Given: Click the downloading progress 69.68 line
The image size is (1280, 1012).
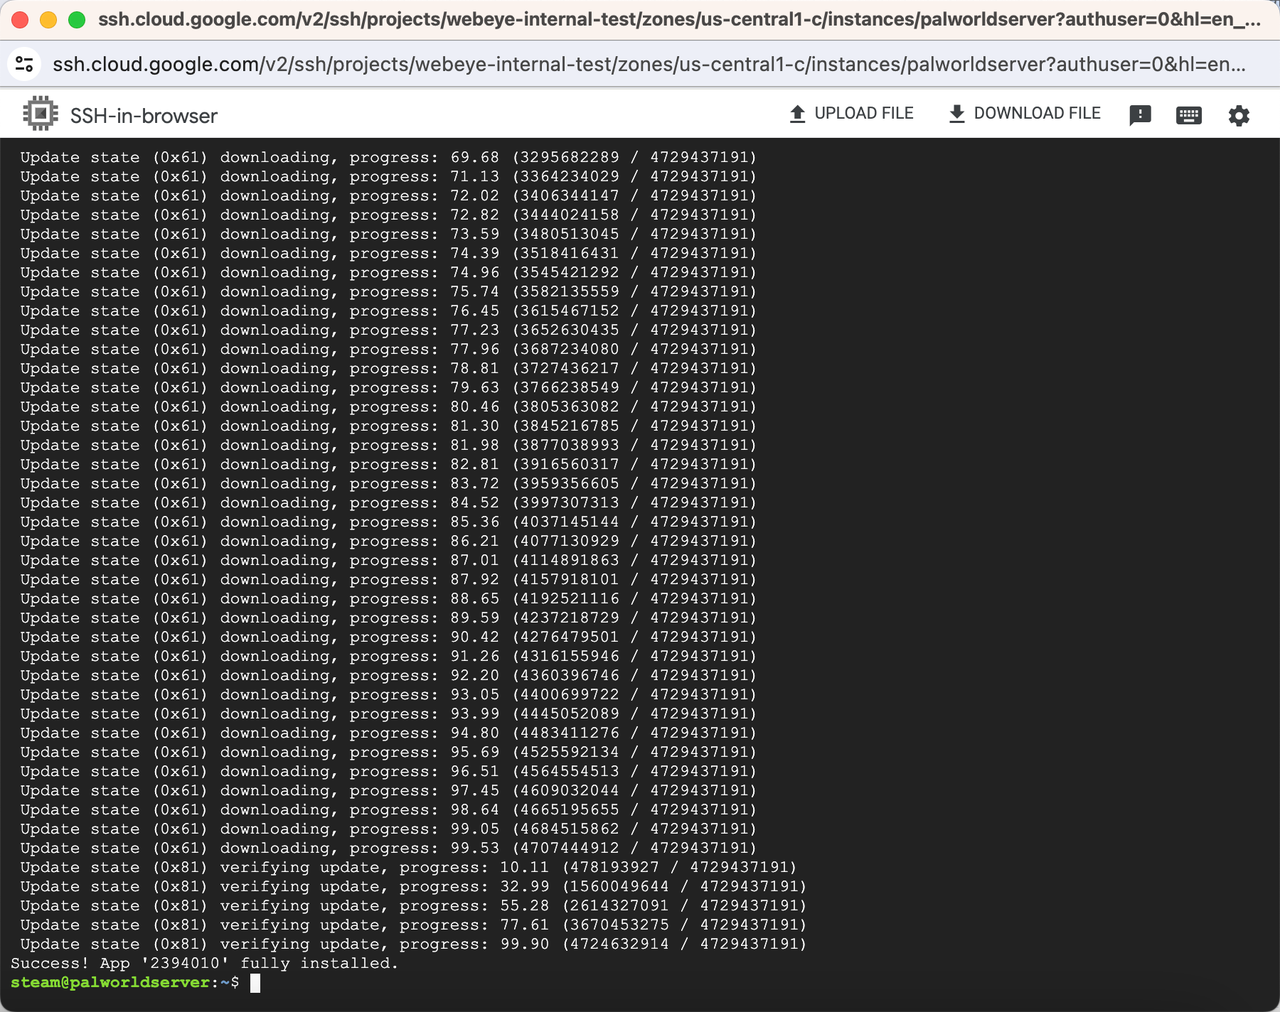Looking at the screenshot, I should (388, 157).
